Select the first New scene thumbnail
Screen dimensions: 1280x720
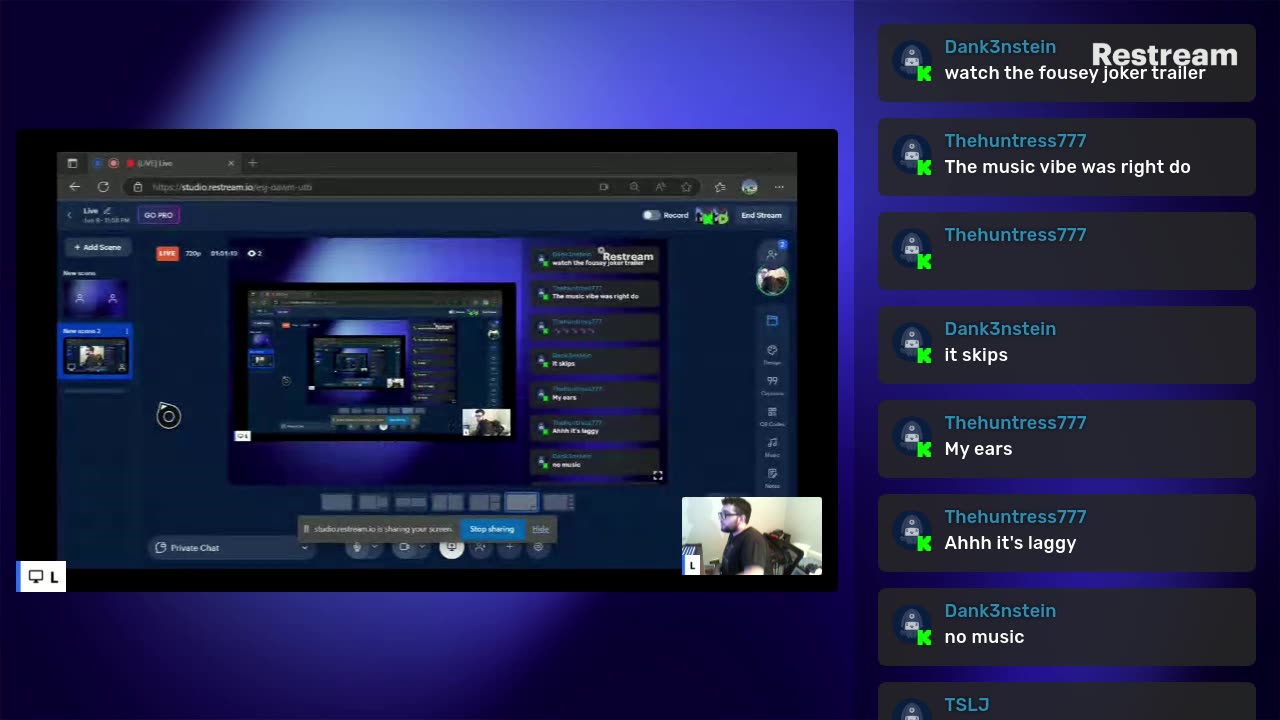click(x=95, y=297)
